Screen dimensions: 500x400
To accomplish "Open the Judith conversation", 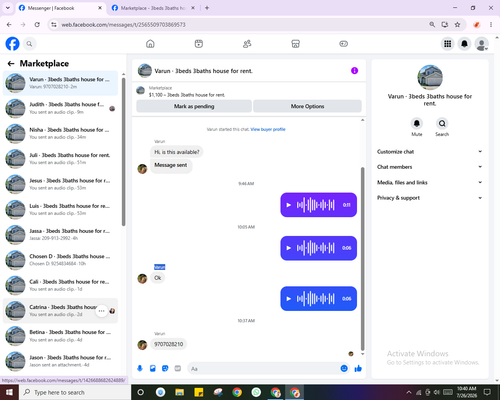I will 60,108.
